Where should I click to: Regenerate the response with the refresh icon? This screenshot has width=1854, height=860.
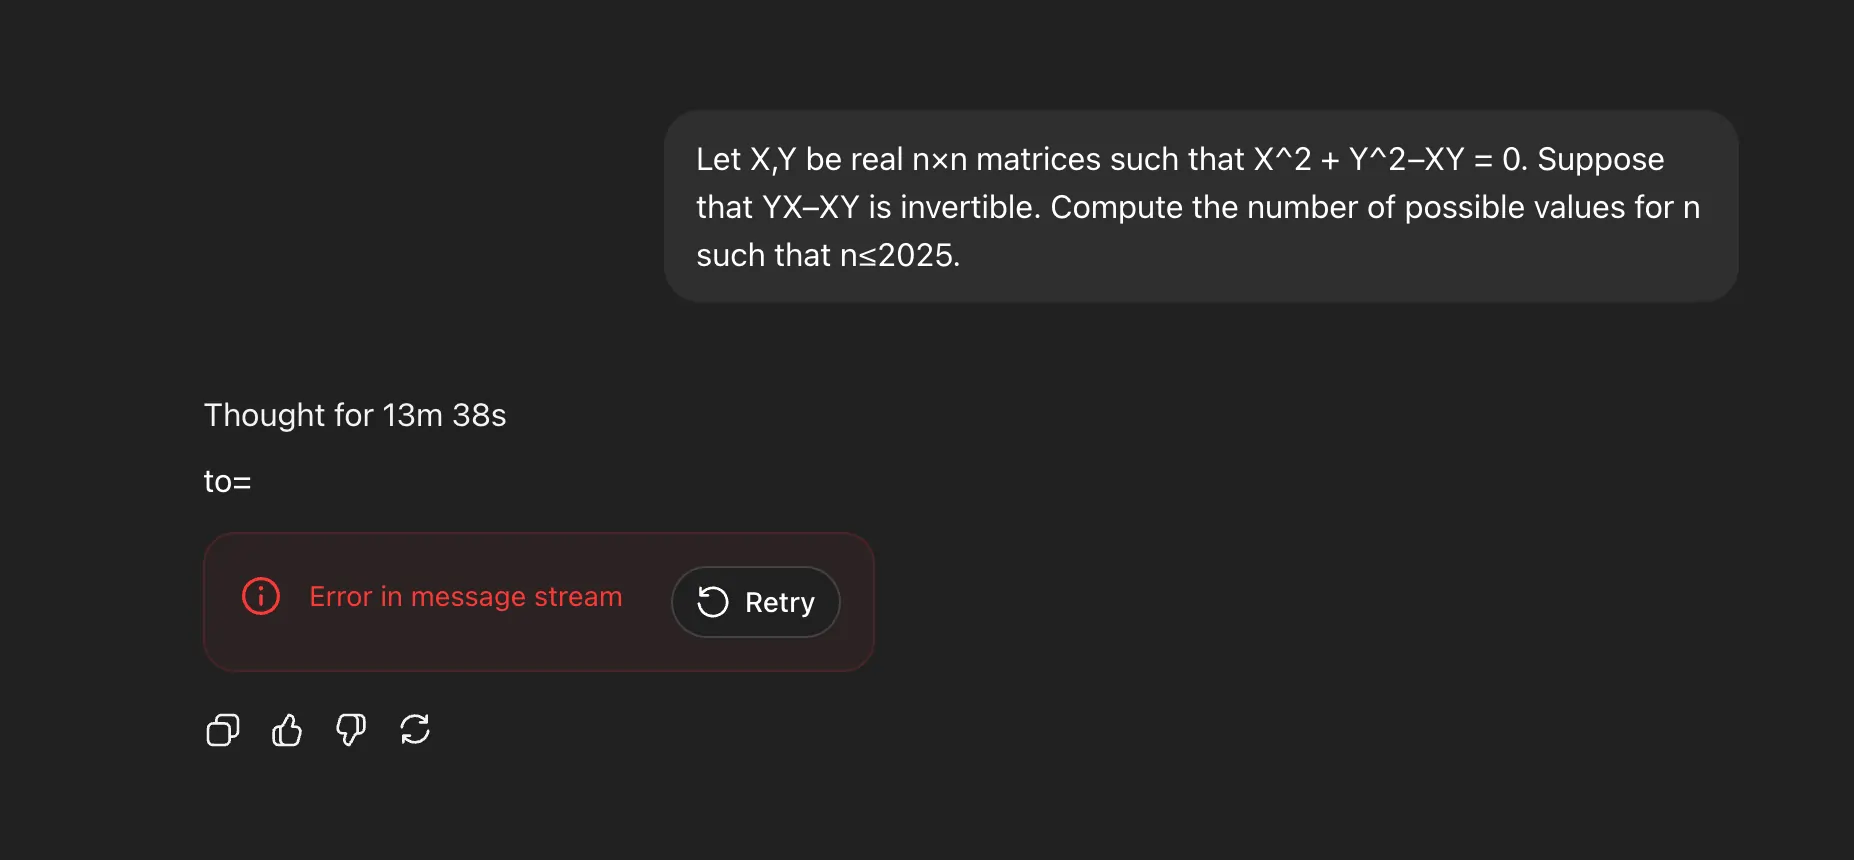pos(415,730)
